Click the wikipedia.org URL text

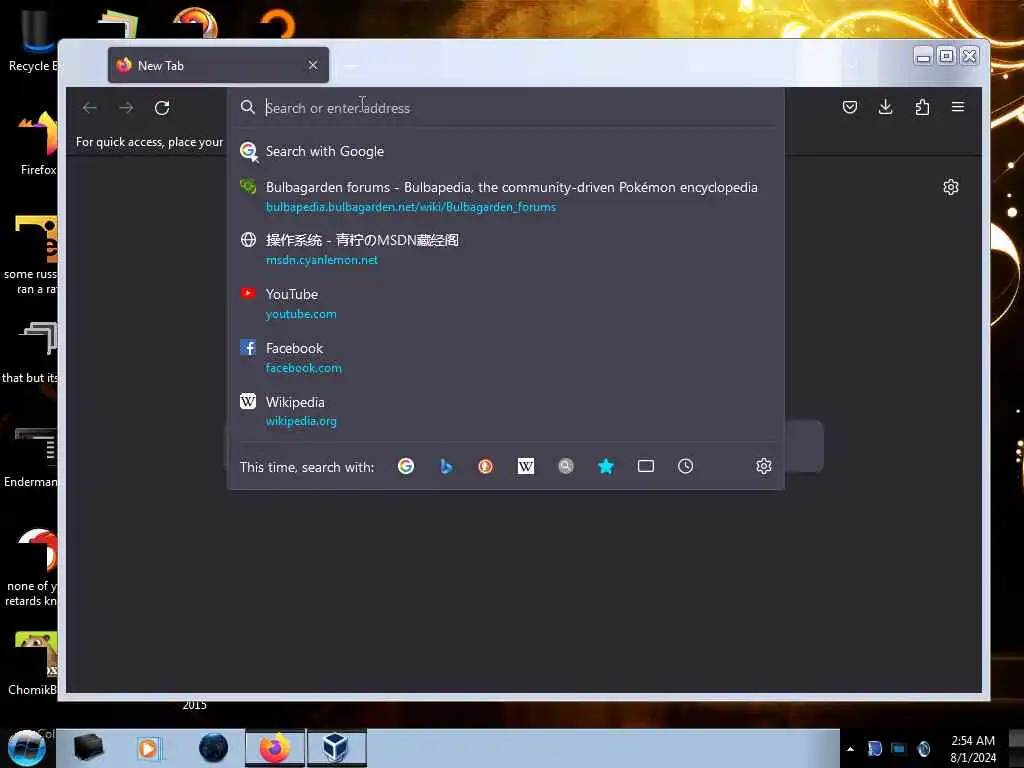(301, 422)
